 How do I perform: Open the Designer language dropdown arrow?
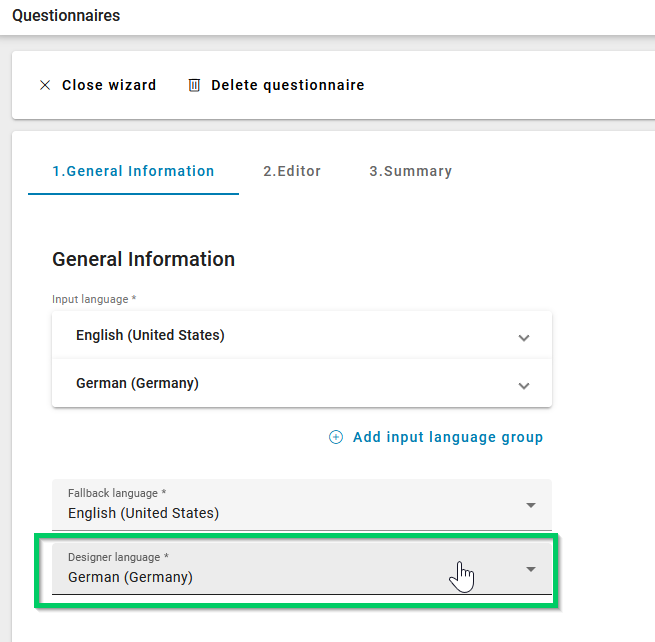531,569
